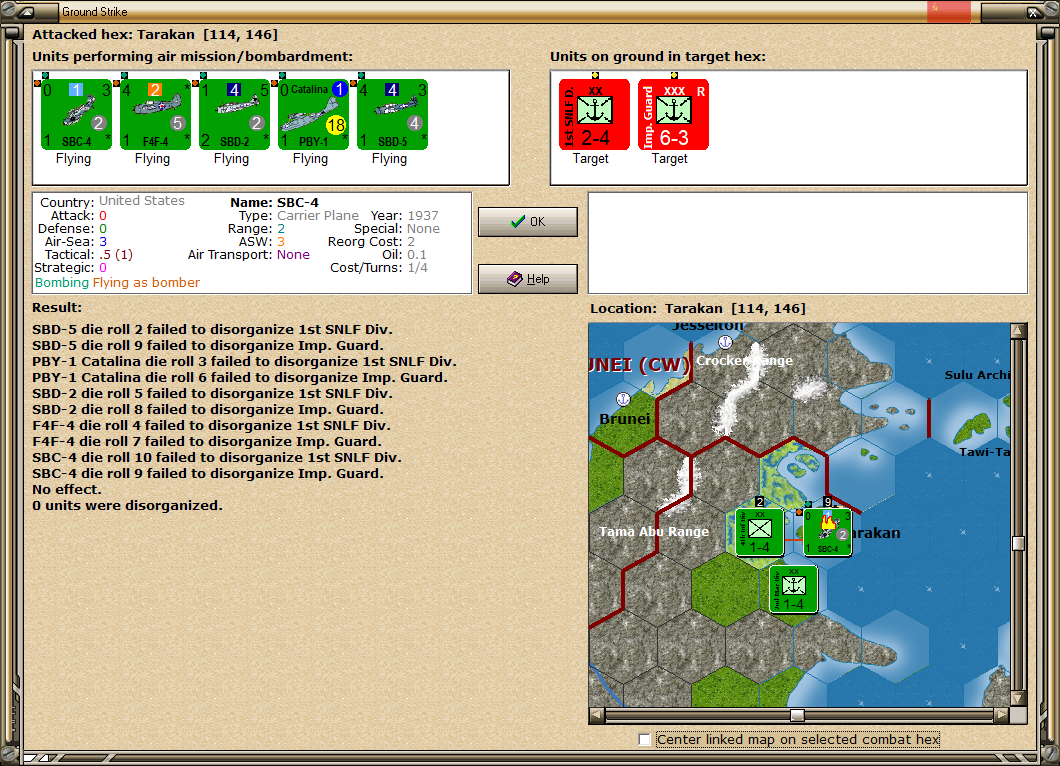The image size is (1060, 766).
Task: Click result line 'F4F-4 die roll 7 failed'
Action: pos(207,441)
